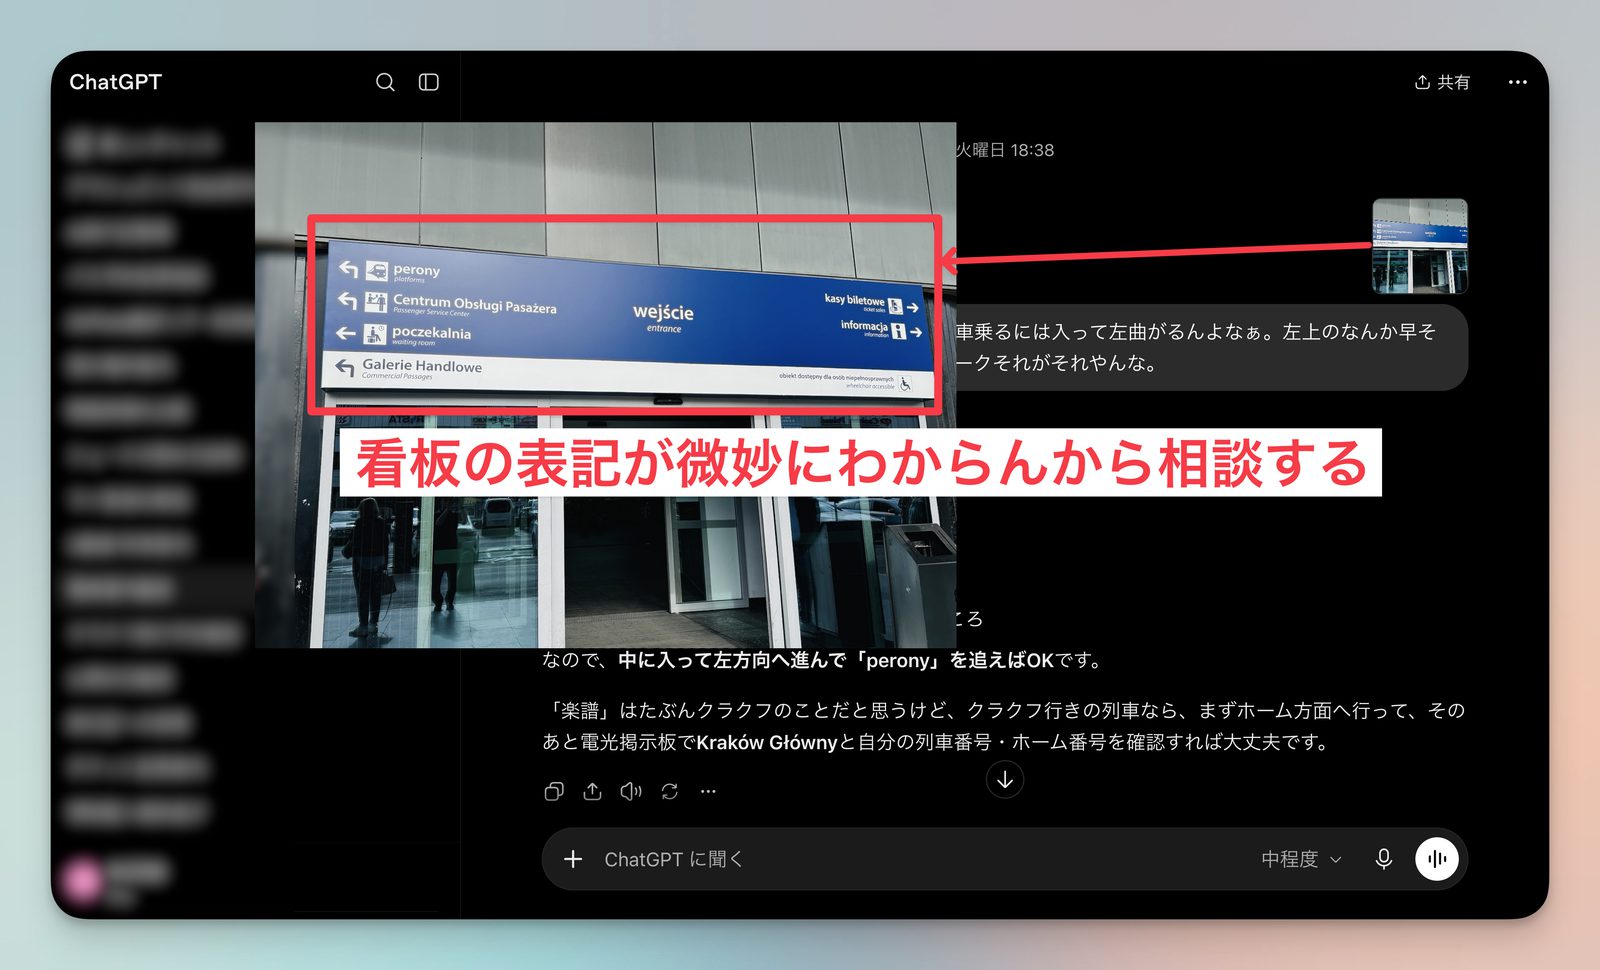Open the chat search icon

pyautogui.click(x=385, y=82)
